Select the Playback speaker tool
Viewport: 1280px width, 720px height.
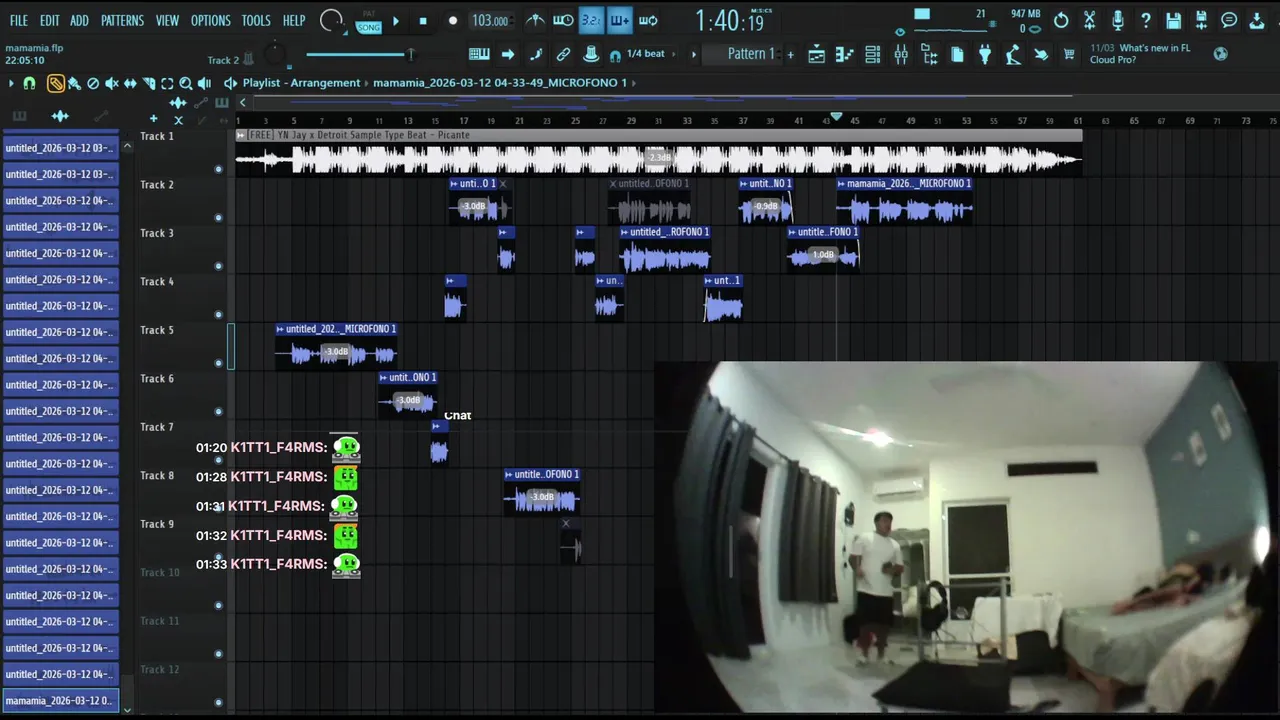(x=204, y=84)
